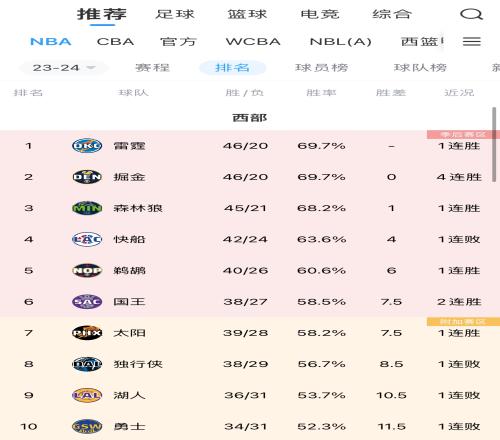Screen dimensions: 500x440
Task: Open the 球员榜 player leaderboard
Action: pyautogui.click(x=322, y=68)
